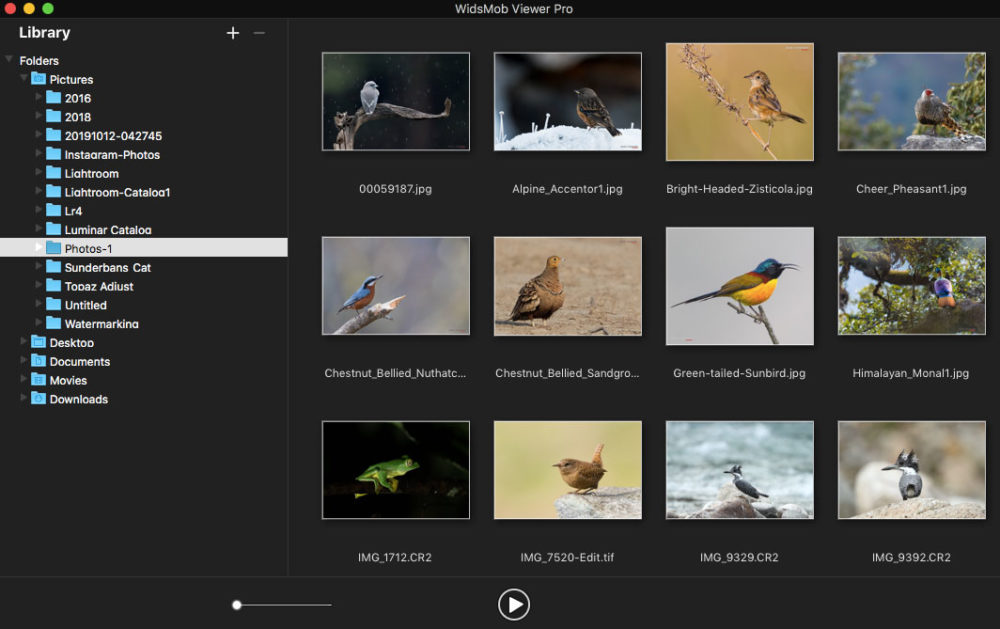1000x629 pixels.
Task: Collapse the Folders section
Action: click(10, 60)
